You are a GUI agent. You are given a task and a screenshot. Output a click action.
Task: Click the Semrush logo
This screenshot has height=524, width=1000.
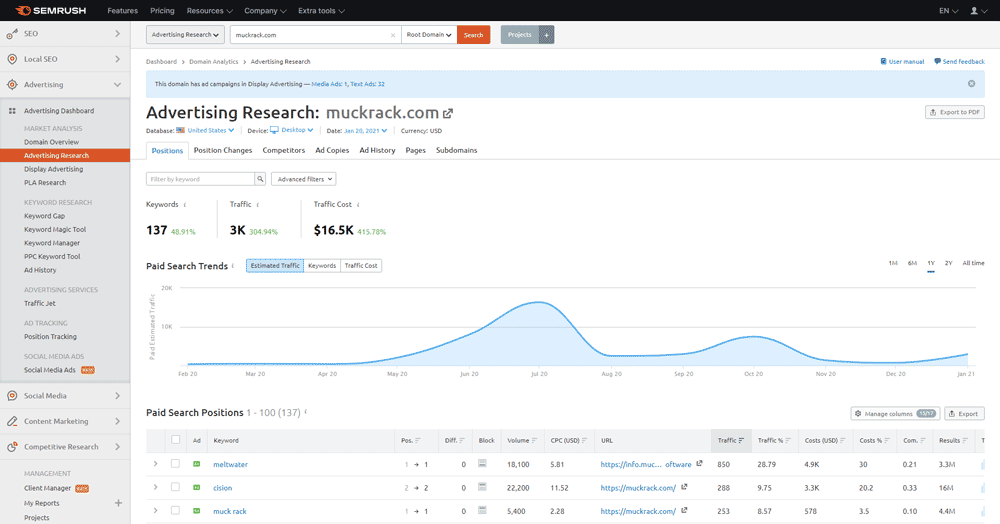[x=50, y=10]
